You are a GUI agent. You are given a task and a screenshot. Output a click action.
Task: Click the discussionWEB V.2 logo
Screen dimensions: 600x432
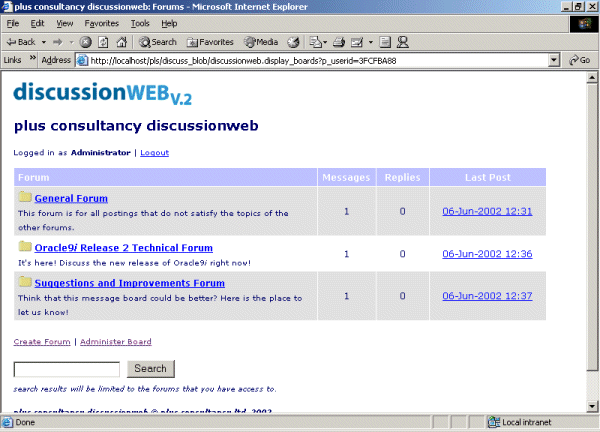(103, 94)
